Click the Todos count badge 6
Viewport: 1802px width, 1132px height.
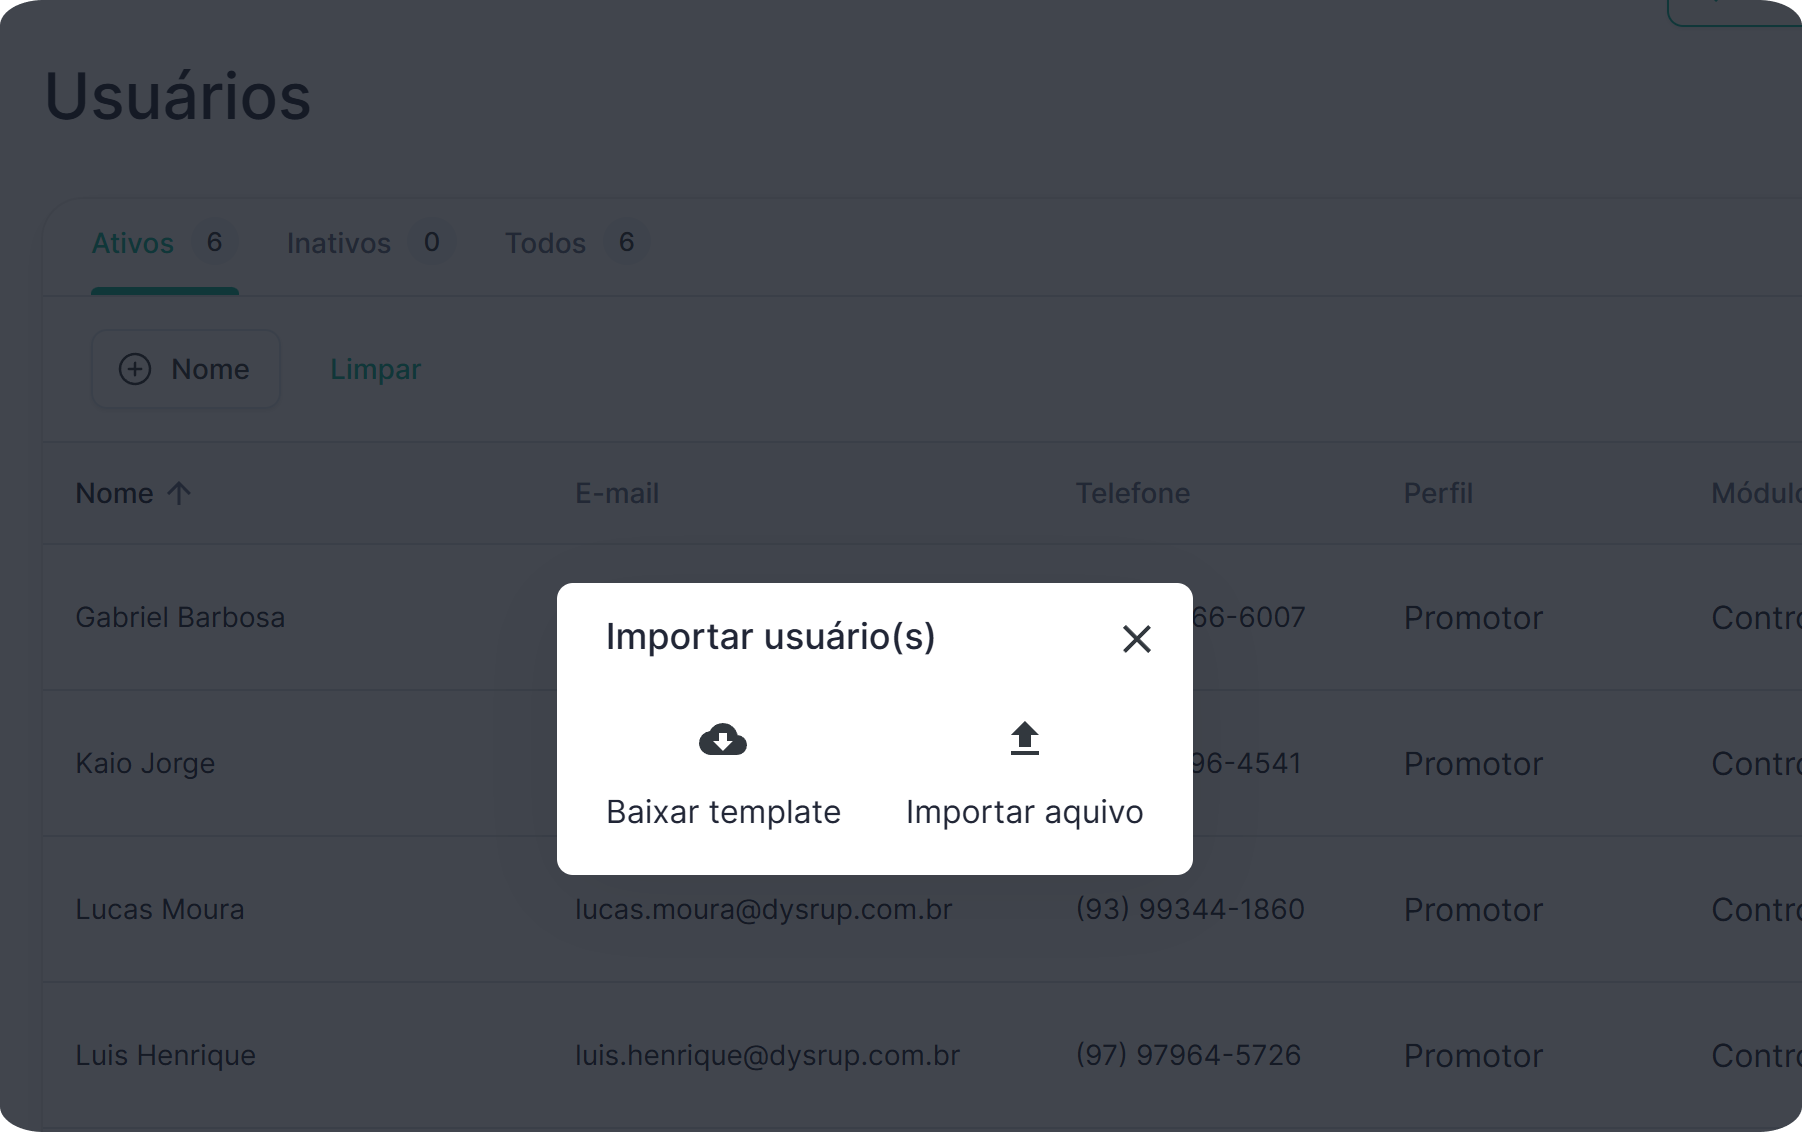(x=627, y=242)
